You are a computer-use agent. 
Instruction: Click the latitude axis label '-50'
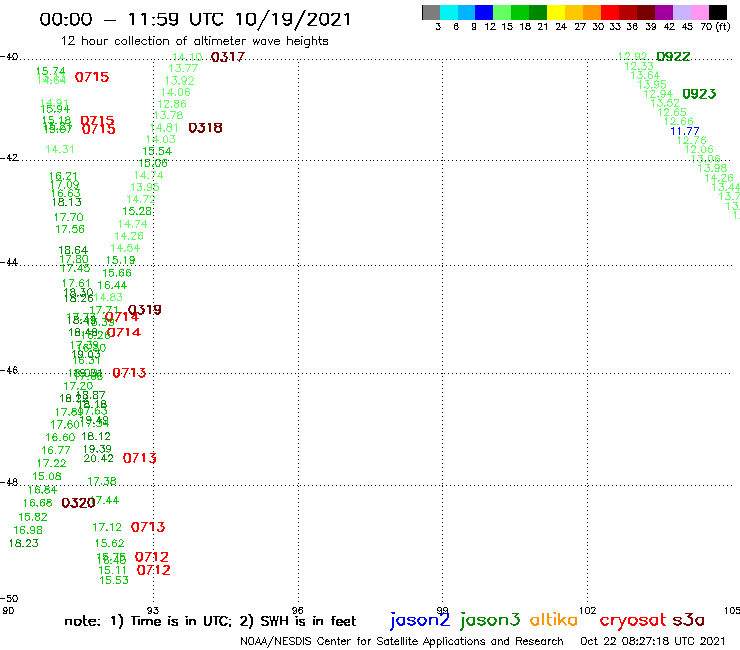coord(9,599)
